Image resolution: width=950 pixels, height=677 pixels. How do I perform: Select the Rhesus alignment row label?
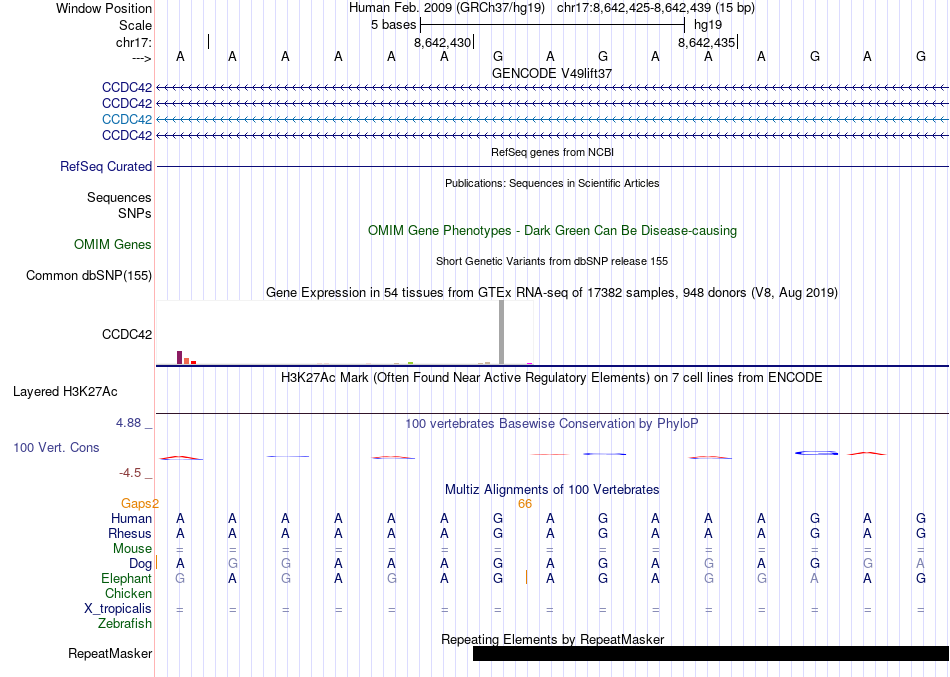click(x=130, y=533)
